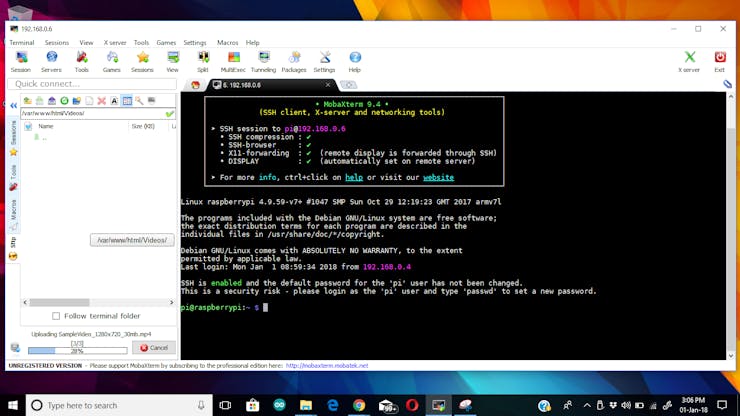740x416 pixels.
Task: Click the file list right scroll arrow
Action: tap(171, 302)
